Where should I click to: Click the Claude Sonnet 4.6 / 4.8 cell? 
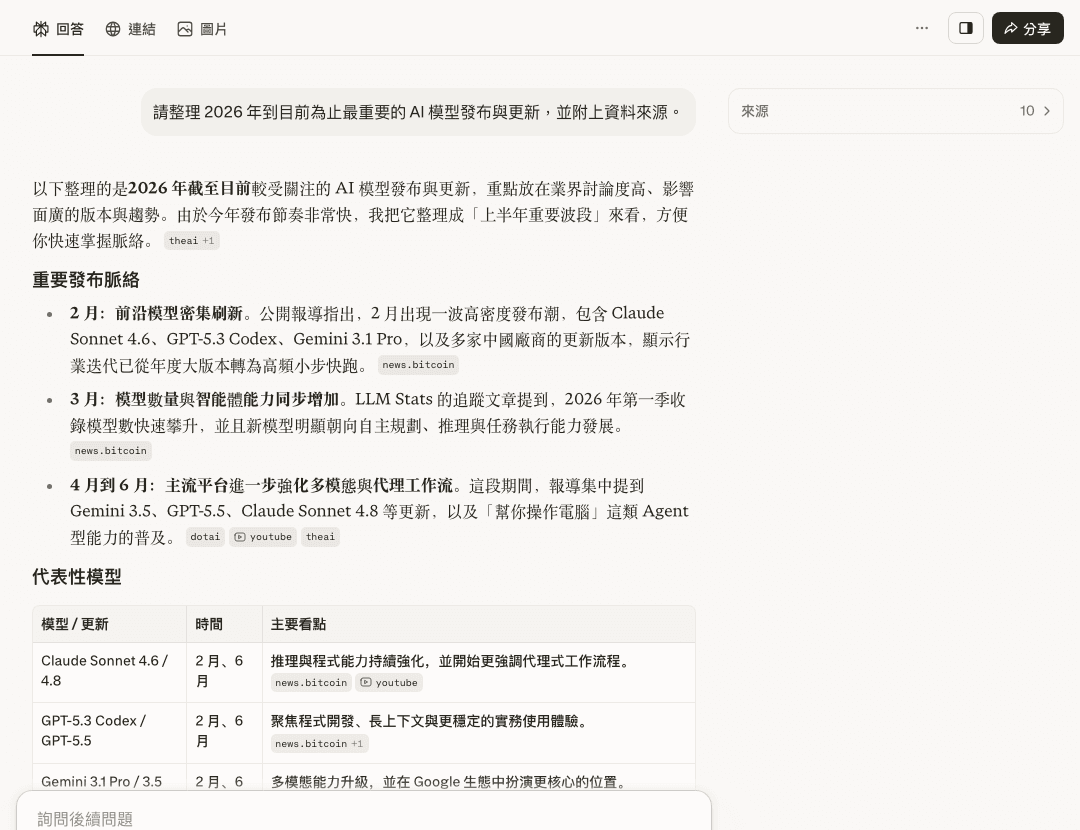coord(110,671)
